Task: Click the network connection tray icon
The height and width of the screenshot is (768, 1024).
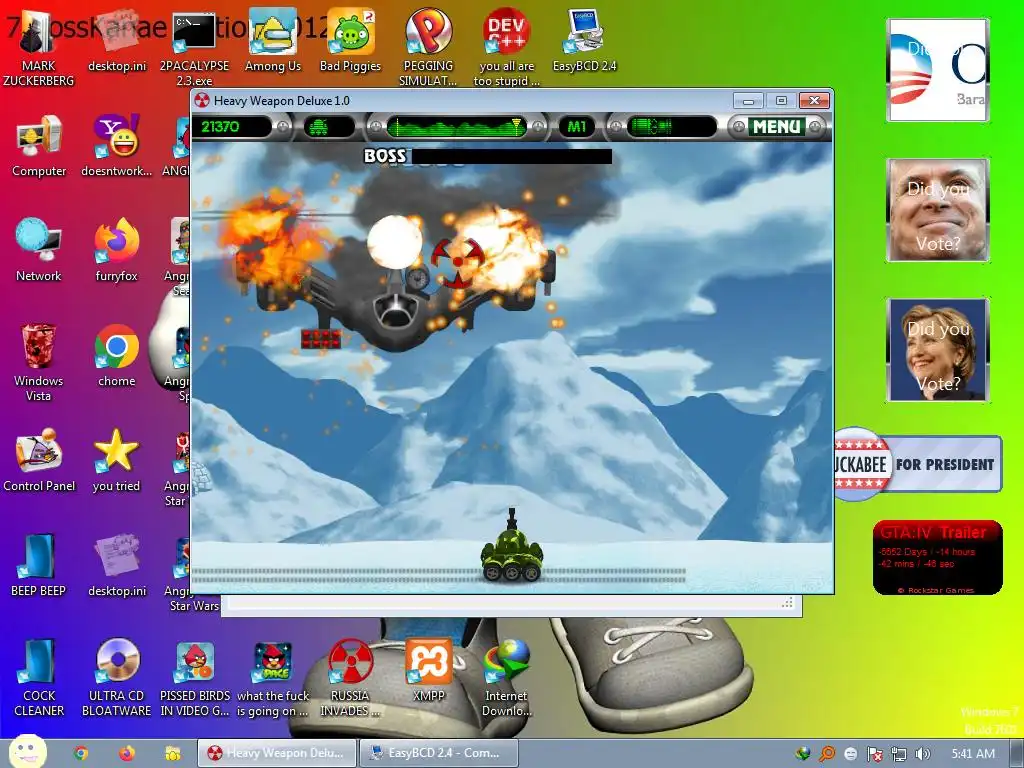Action: 899,754
